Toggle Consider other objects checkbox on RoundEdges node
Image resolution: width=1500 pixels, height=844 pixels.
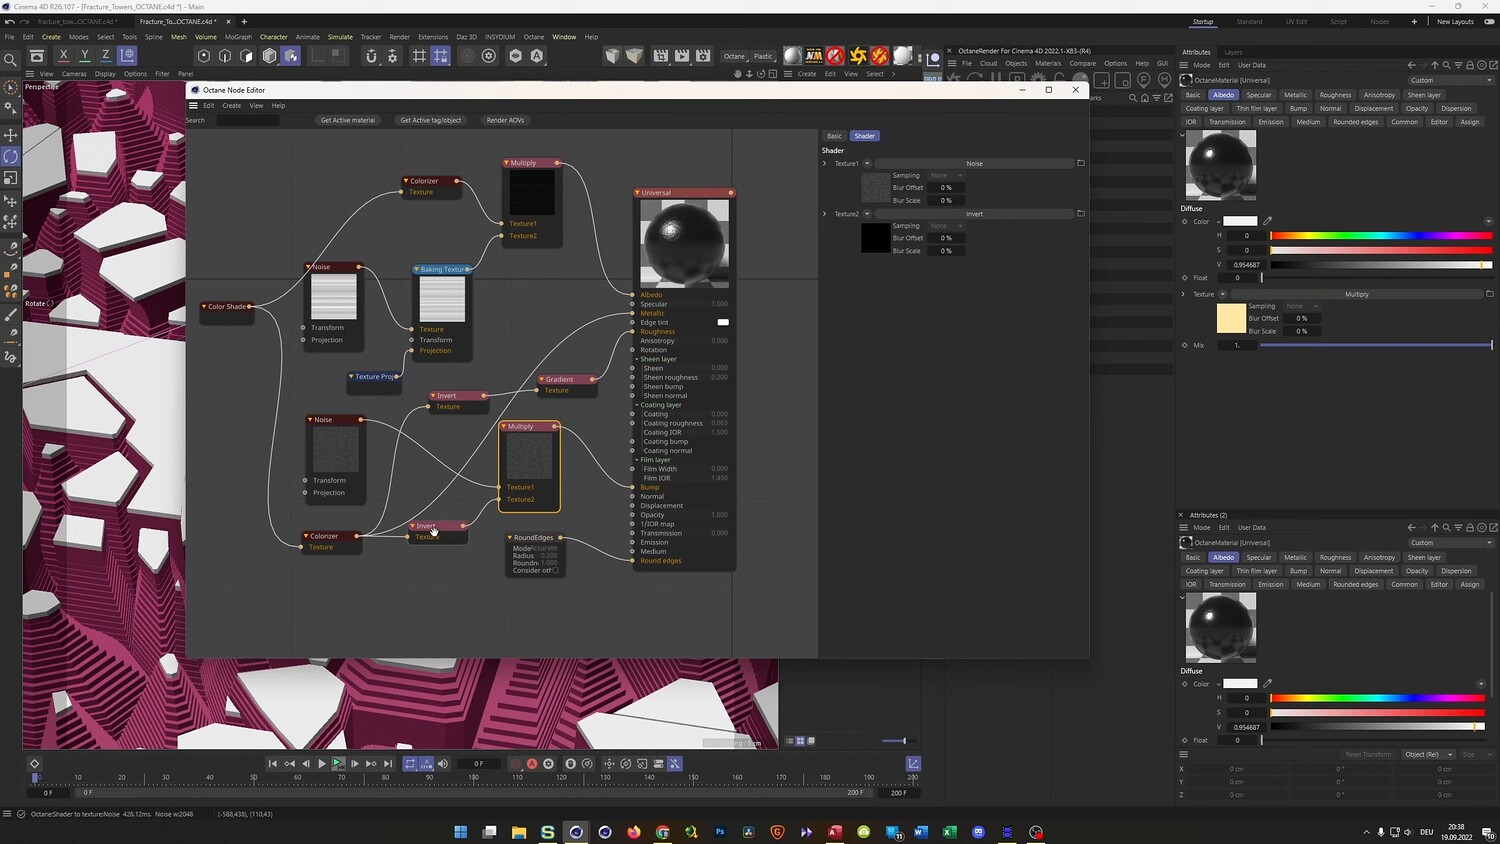coord(556,570)
